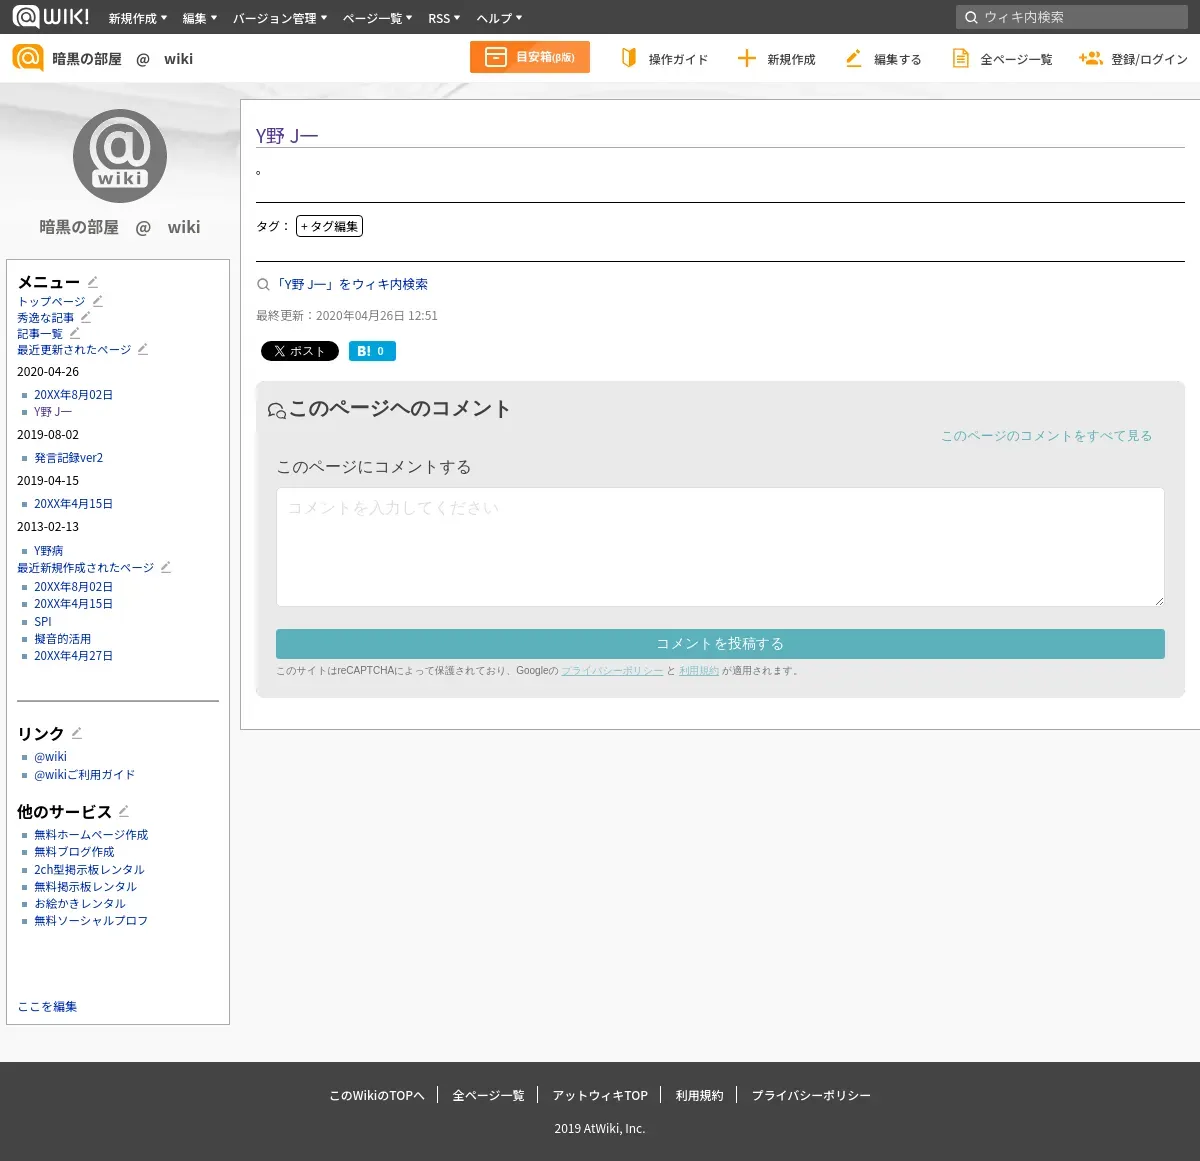Open the 暗黒の部屋 @ wiki header title link
The image size is (1200, 1161).
[122, 59]
